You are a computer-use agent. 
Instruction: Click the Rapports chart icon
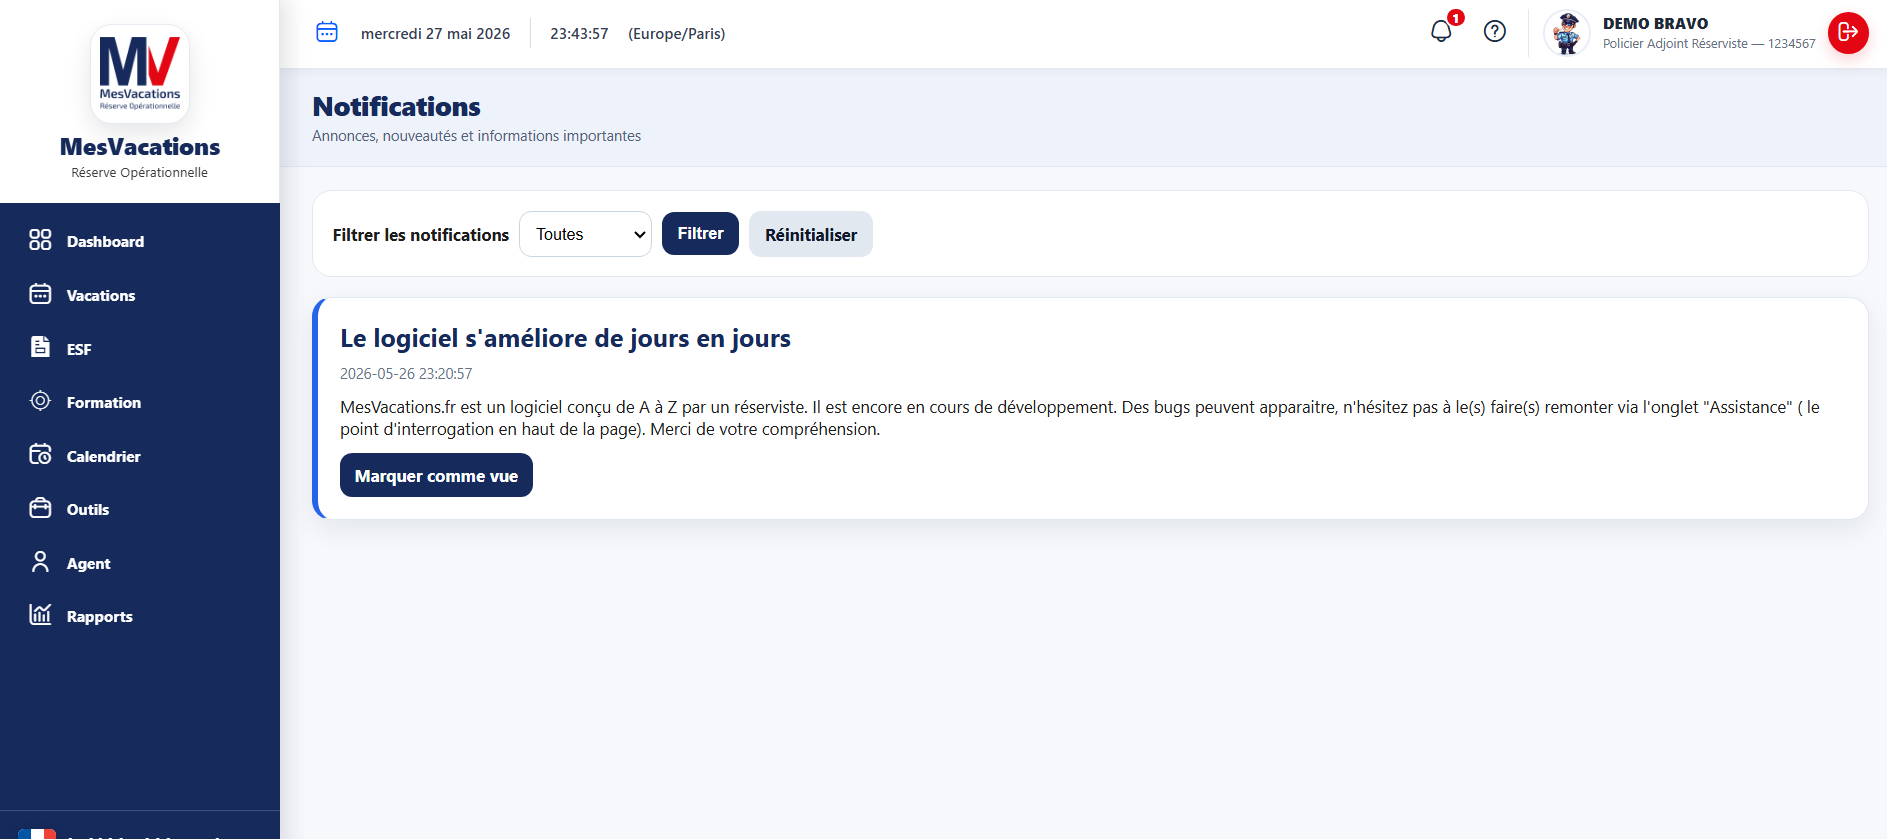coord(40,615)
